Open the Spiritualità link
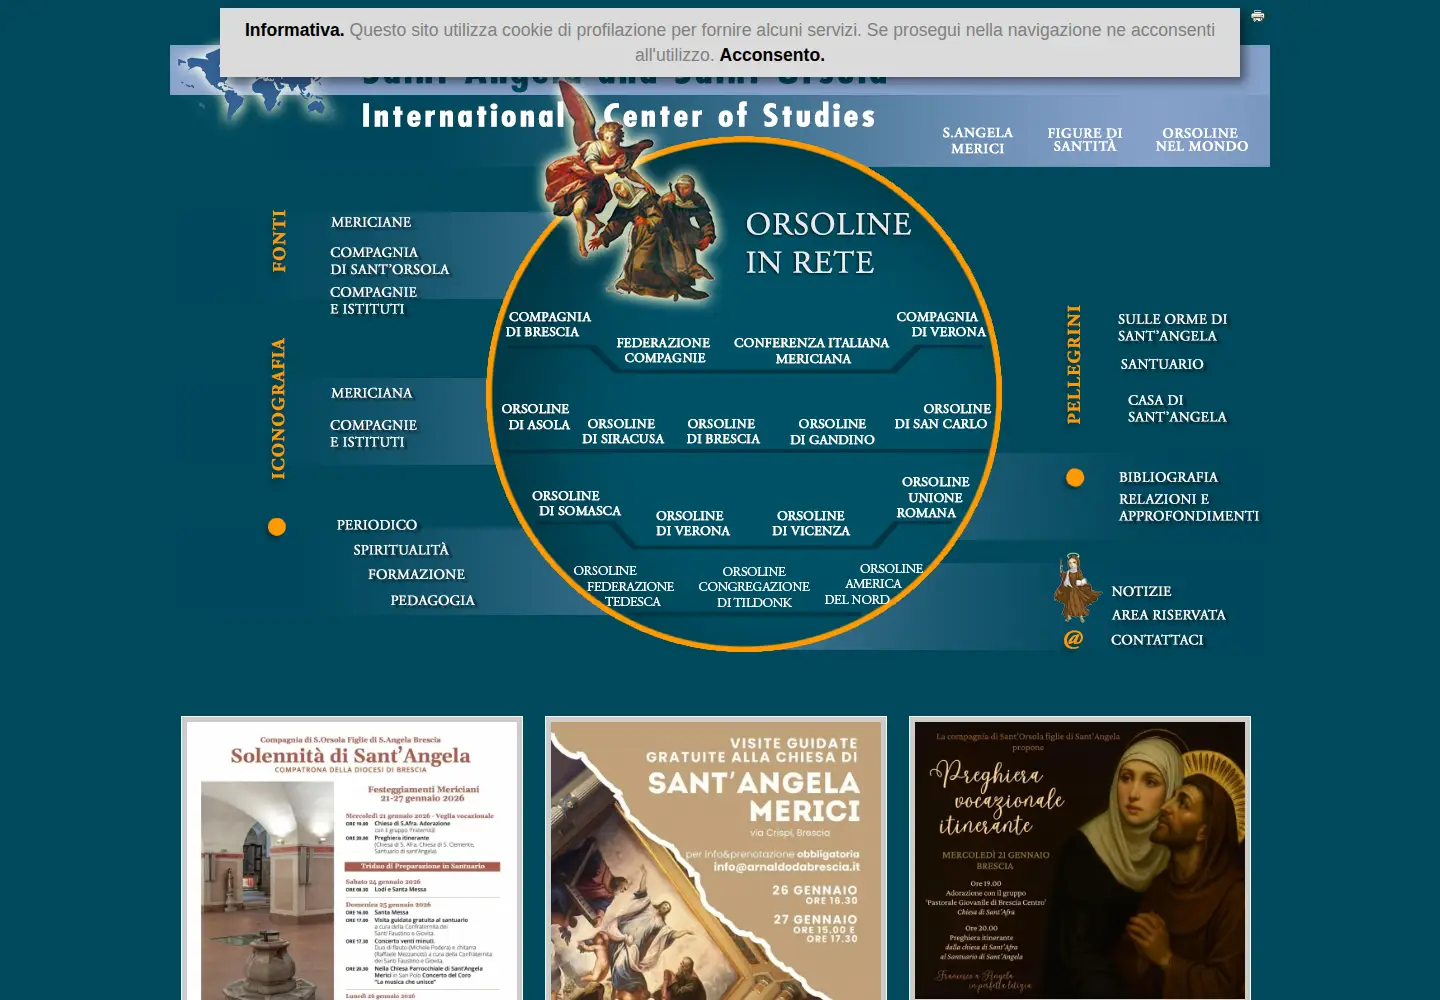This screenshot has height=1000, width=1440. pos(401,550)
